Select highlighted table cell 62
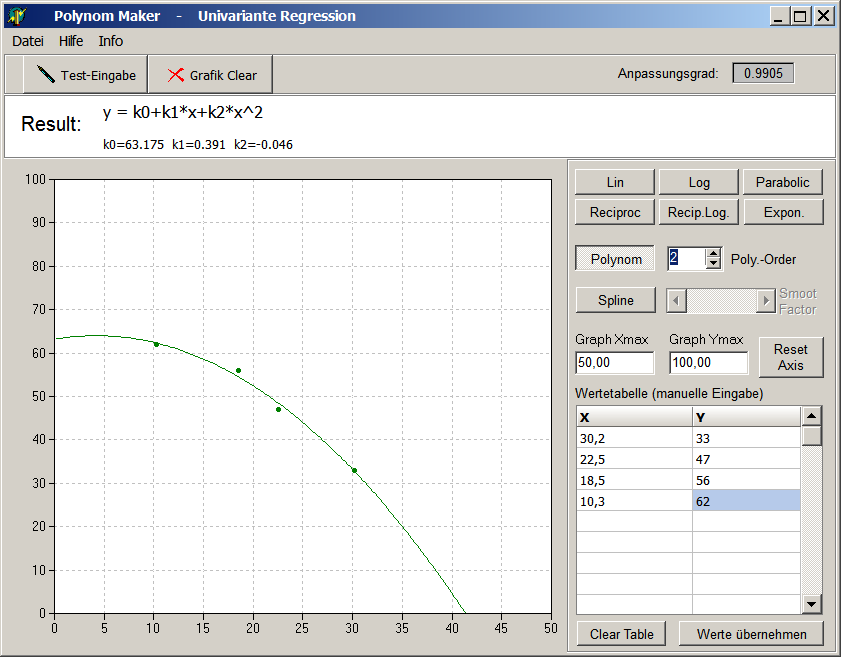Image resolution: width=841 pixels, height=657 pixels. (746, 500)
